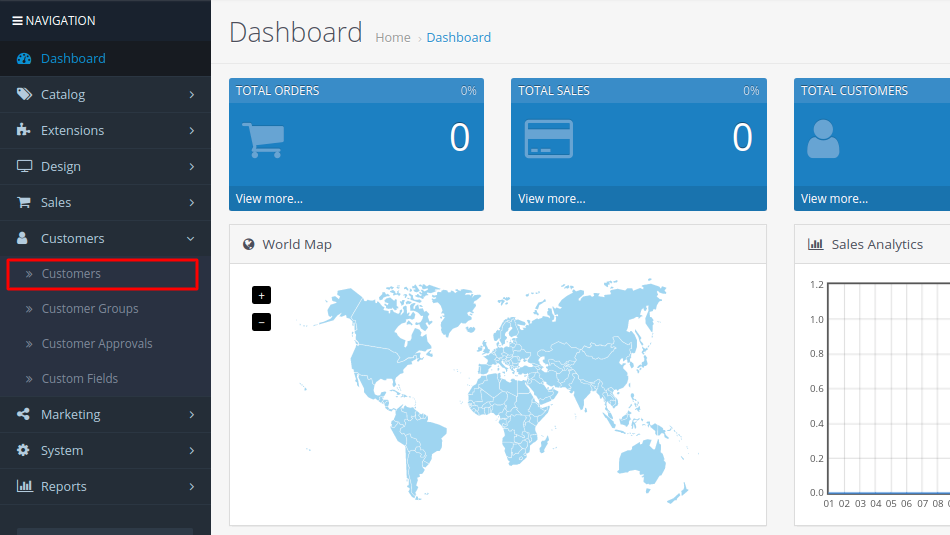
Task: Click the shopping cart icon in Total Orders
Action: [x=264, y=141]
